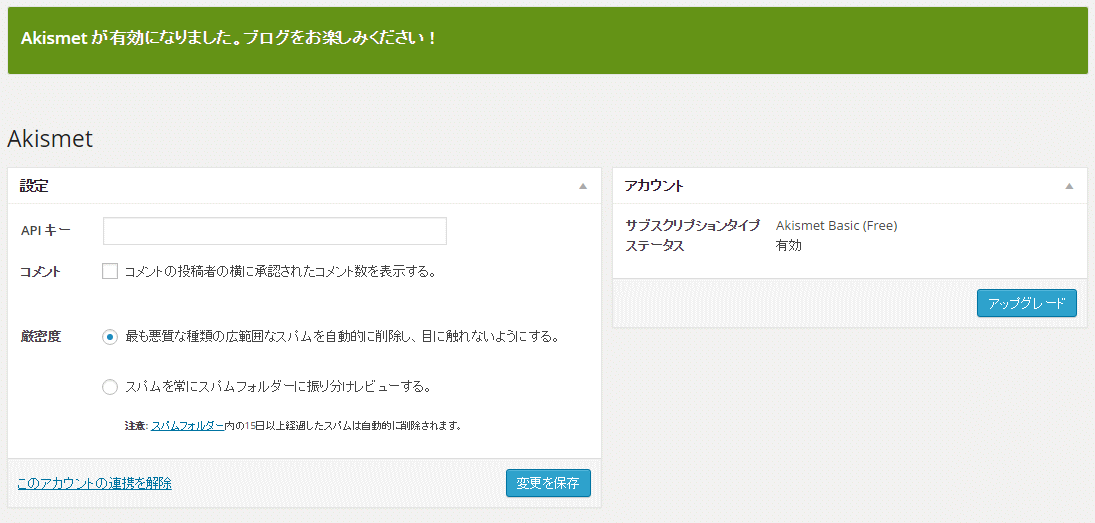Image resolution: width=1095 pixels, height=523 pixels.
Task: Collapse the 設定 panel using its arrow
Action: 583,186
